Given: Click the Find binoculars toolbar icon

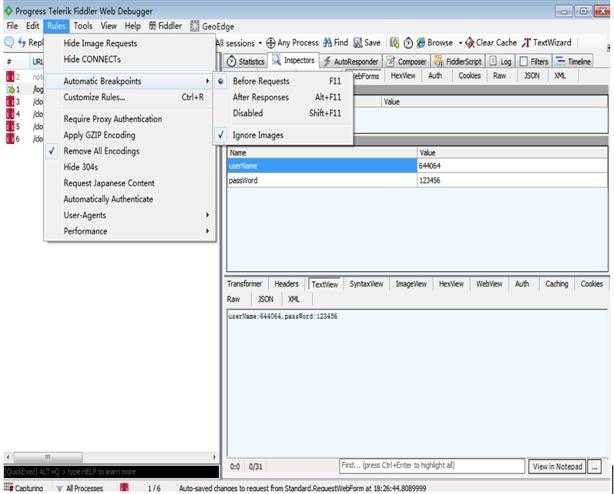Looking at the screenshot, I should click(327, 43).
